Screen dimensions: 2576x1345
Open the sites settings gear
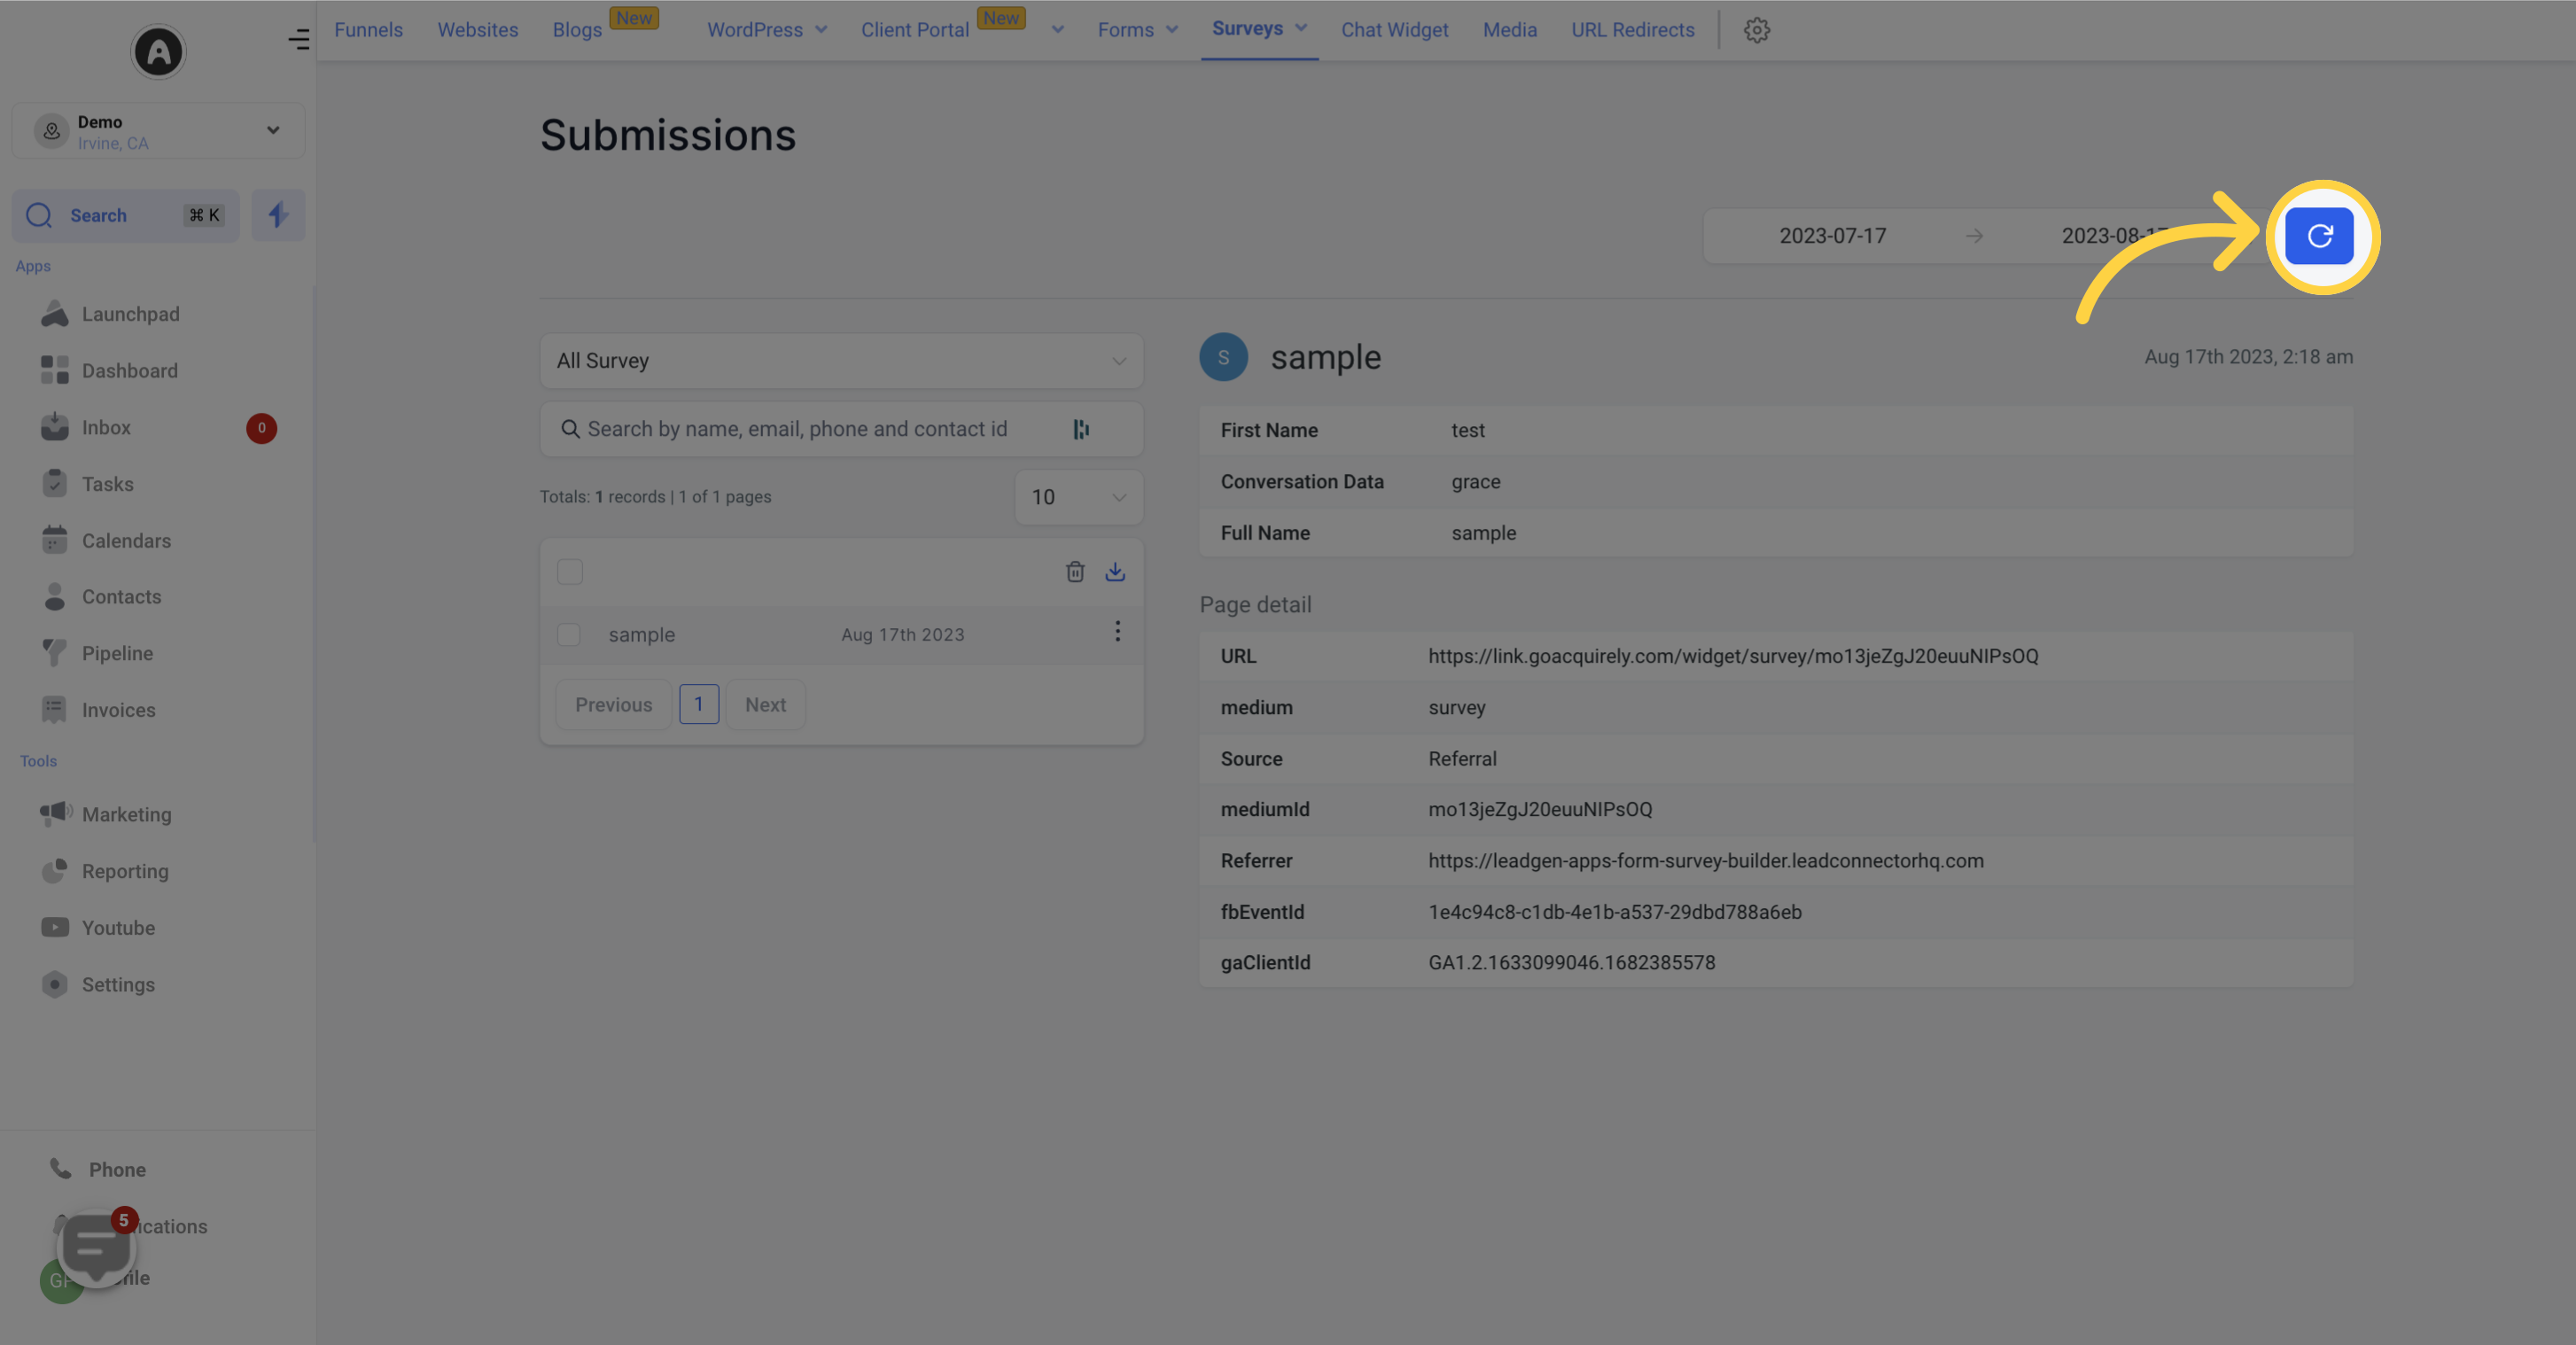(x=1756, y=30)
